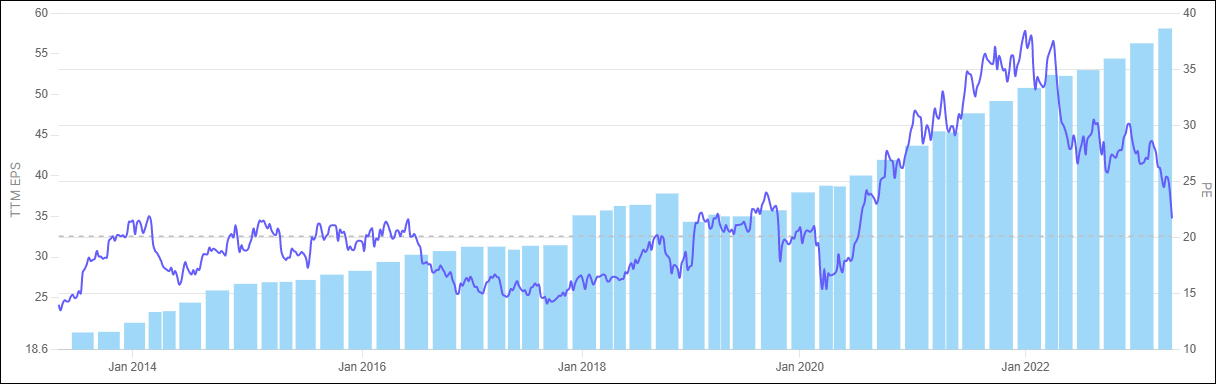
Task: Click the "45" tick on the left axis
Action: click(41, 135)
